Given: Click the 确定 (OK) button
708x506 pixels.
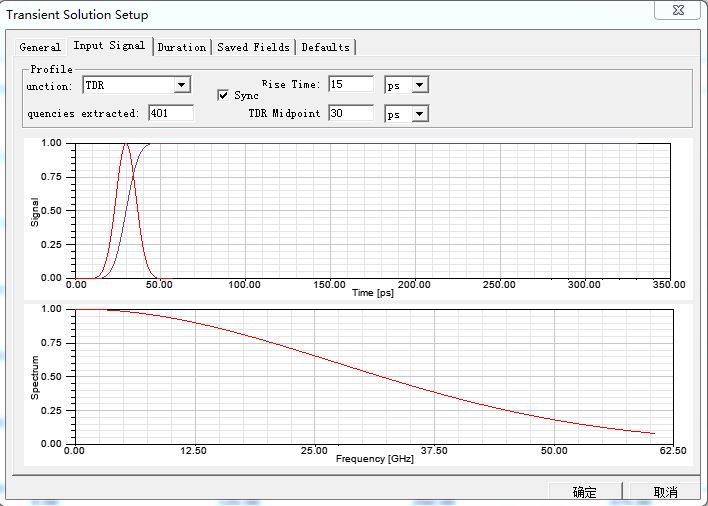Looking at the screenshot, I should [585, 492].
